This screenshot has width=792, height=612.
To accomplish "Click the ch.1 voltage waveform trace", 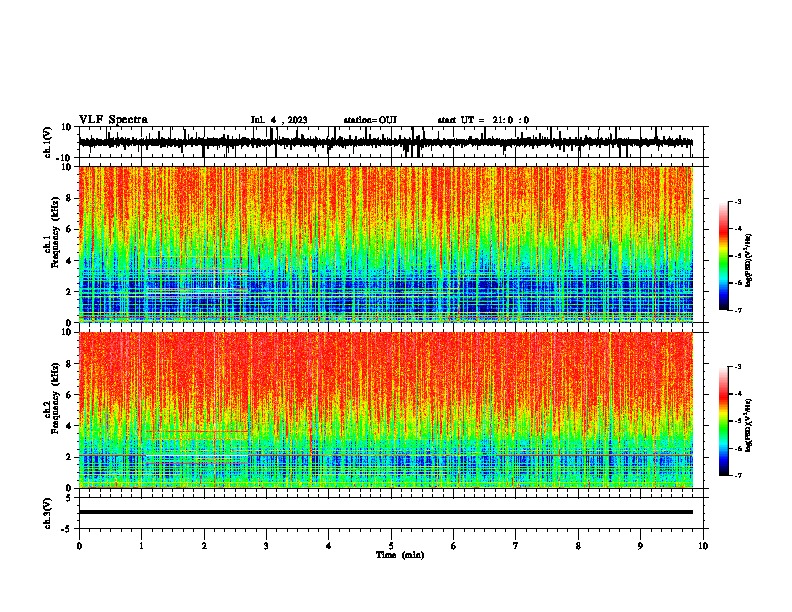I will point(386,142).
